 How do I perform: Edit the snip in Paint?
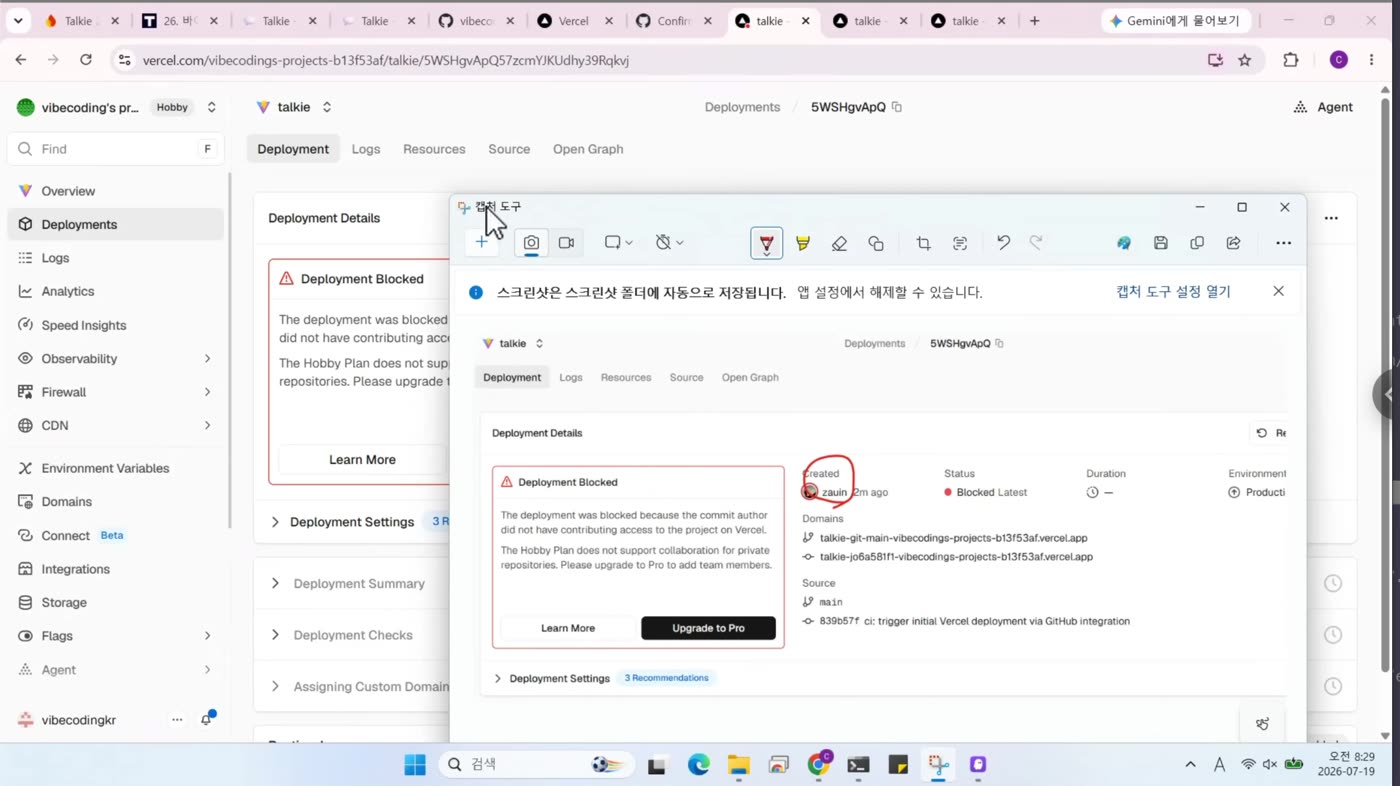1124,243
